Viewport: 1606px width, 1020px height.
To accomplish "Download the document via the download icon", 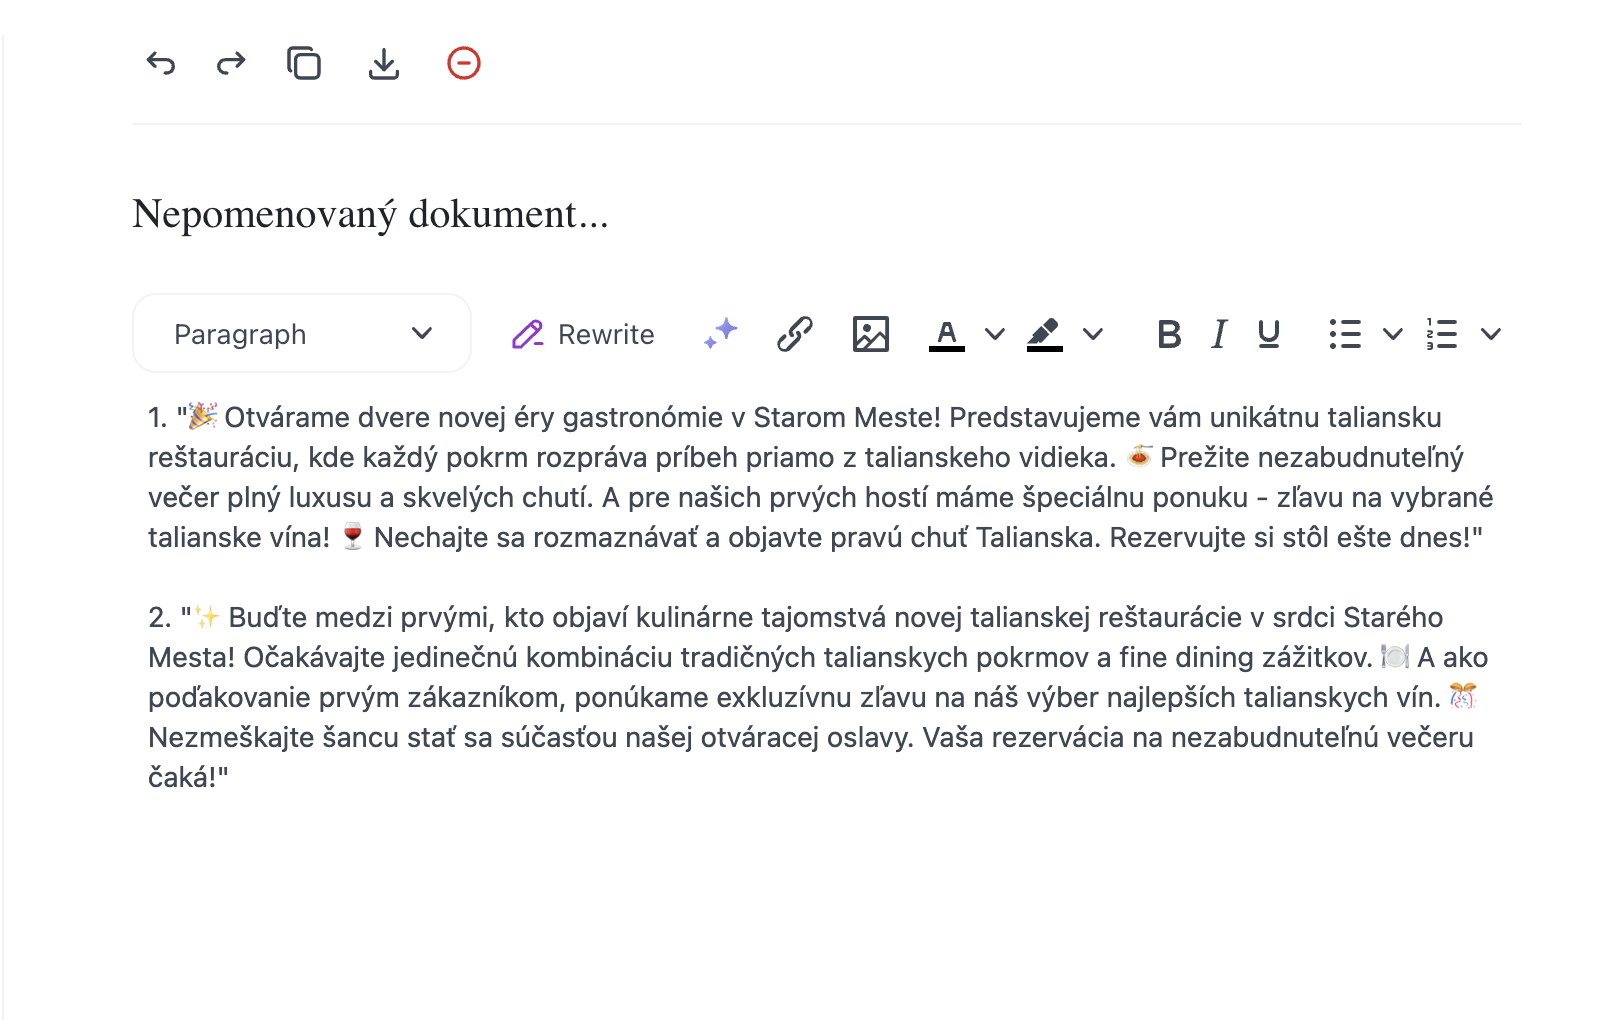I will pos(384,63).
